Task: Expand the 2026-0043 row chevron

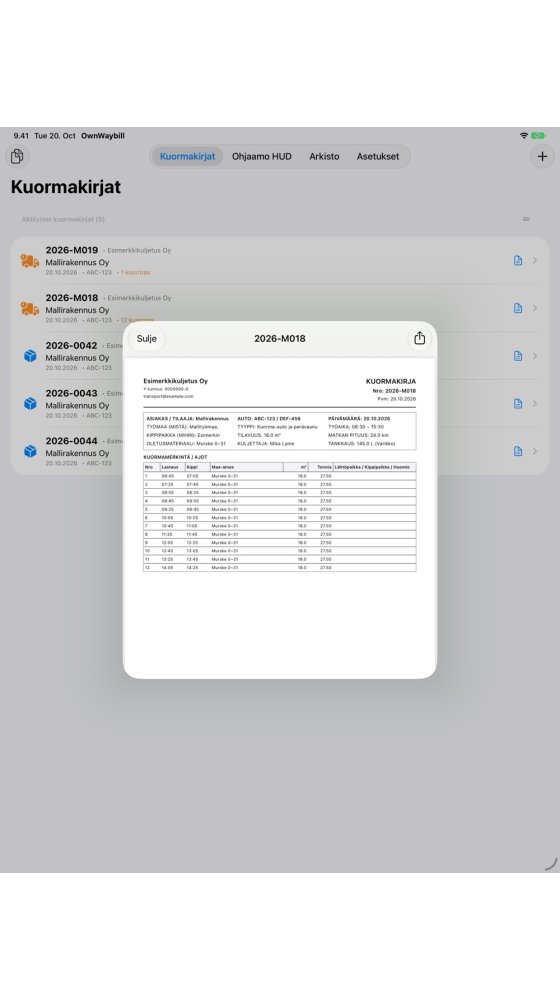Action: coord(535,404)
